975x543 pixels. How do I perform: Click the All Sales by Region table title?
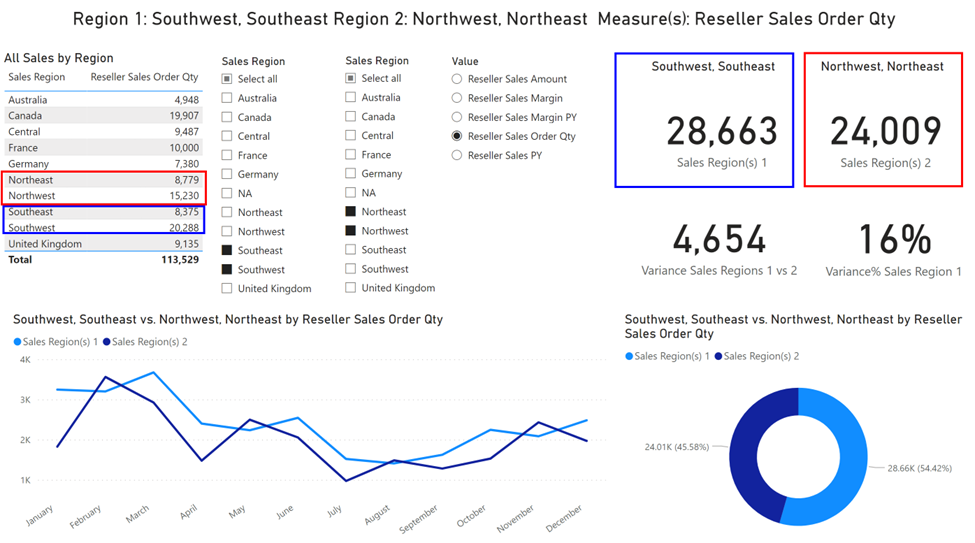[x=58, y=58]
